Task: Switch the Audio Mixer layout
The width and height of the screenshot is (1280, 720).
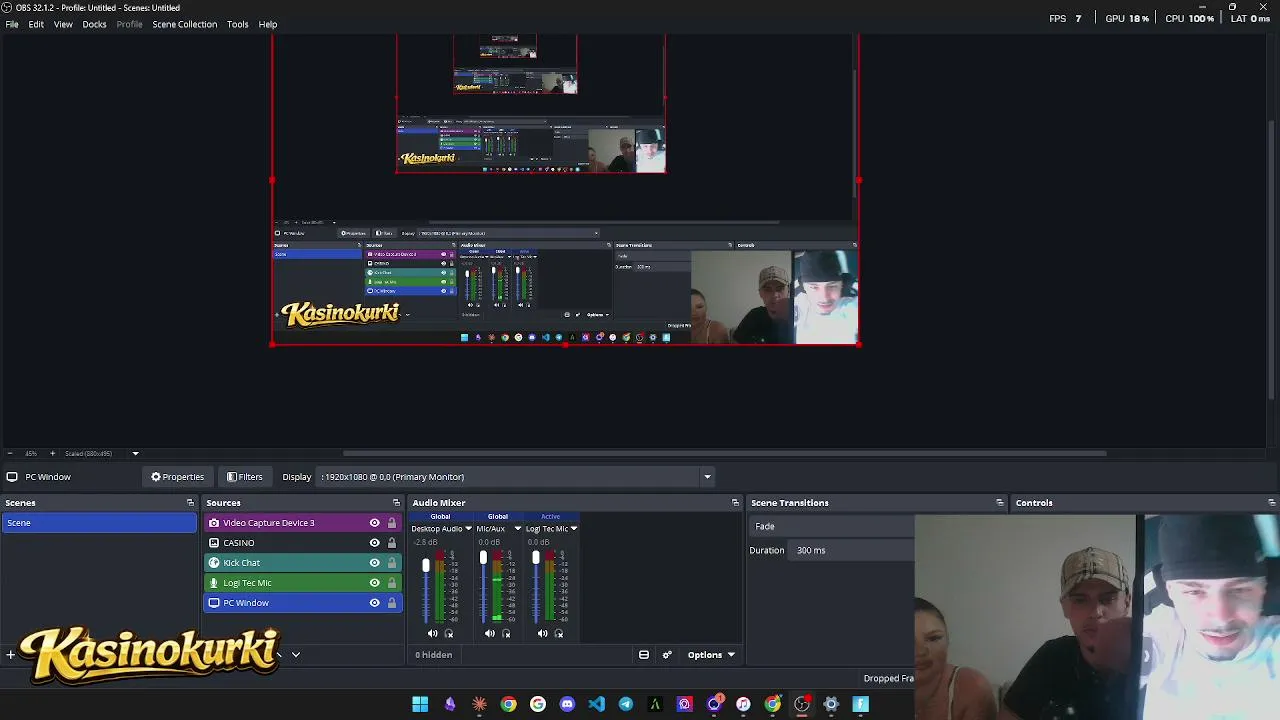Action: 644,655
